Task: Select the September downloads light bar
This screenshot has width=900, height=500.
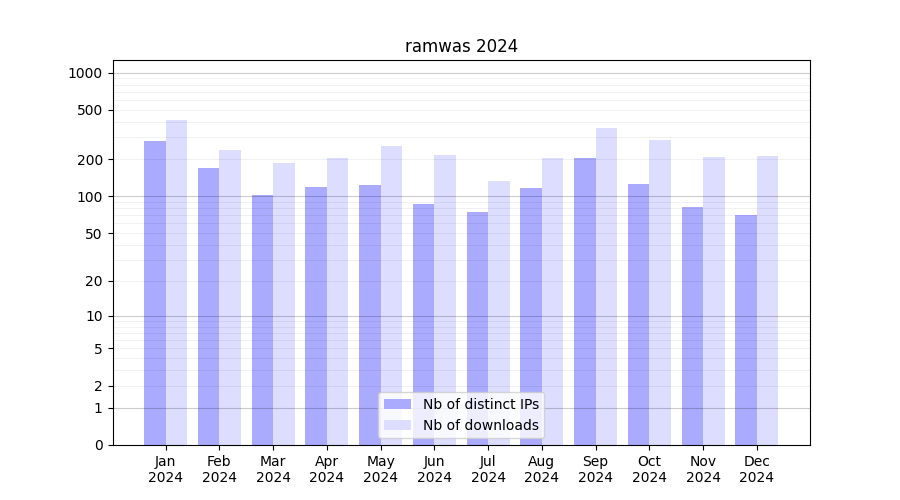Action: click(606, 287)
